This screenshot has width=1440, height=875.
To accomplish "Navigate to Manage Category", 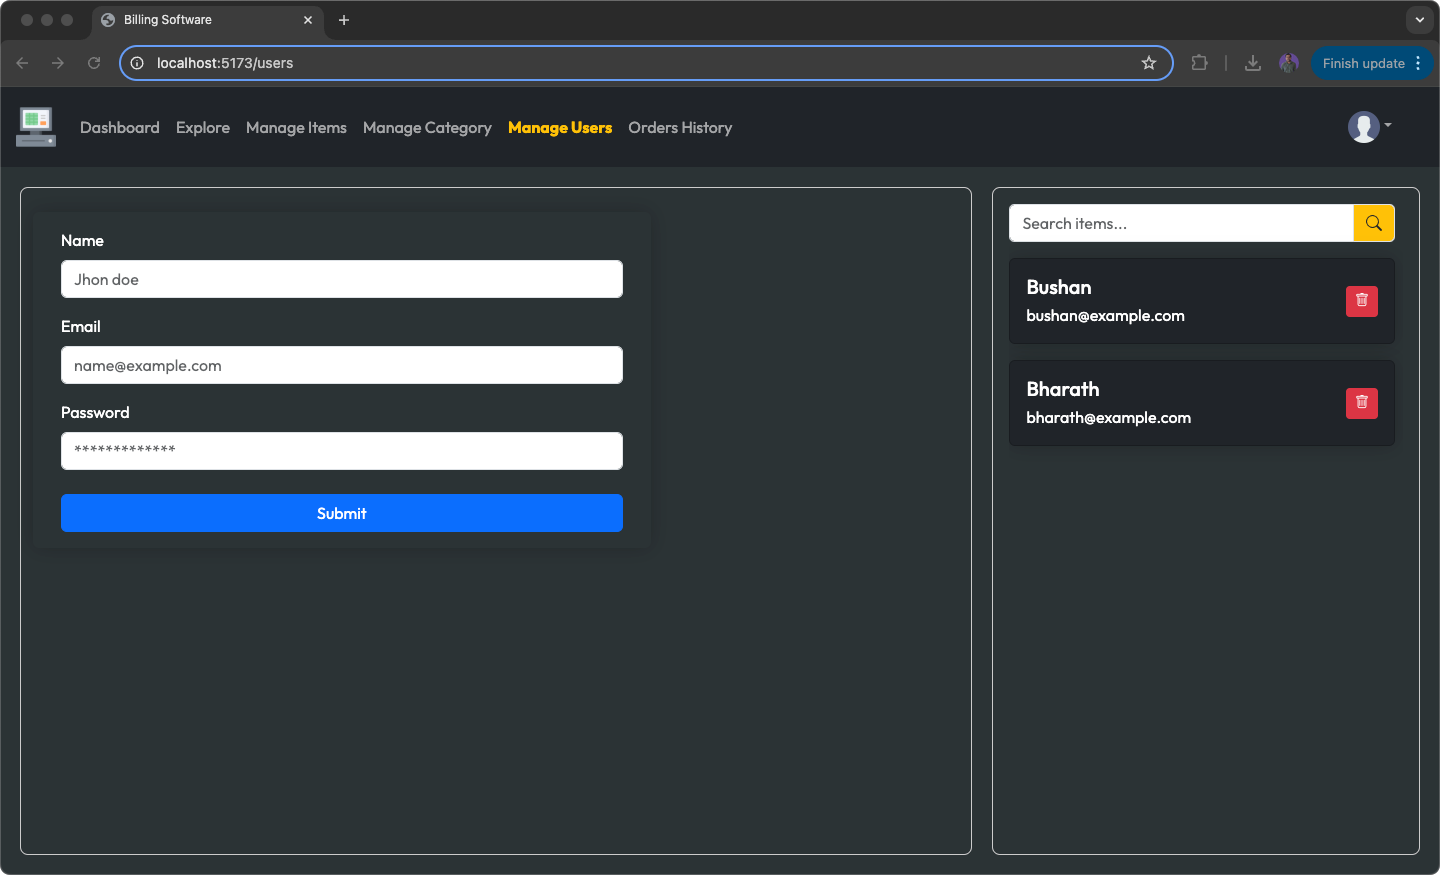I will pos(427,128).
